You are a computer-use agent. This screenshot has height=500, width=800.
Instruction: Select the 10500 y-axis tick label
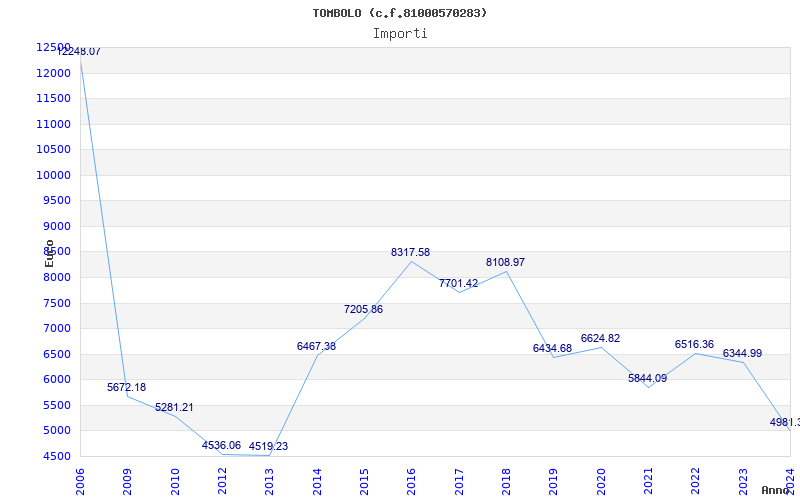(53, 149)
